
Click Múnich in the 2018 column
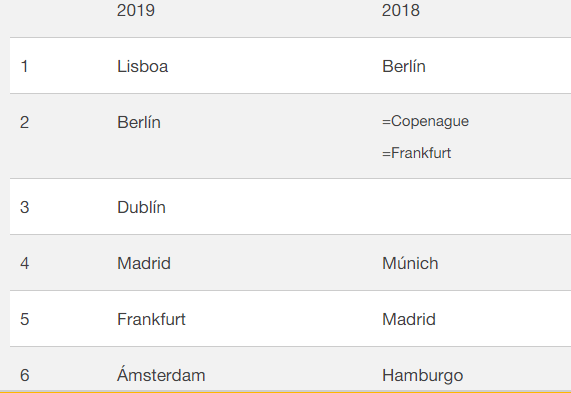coord(410,263)
